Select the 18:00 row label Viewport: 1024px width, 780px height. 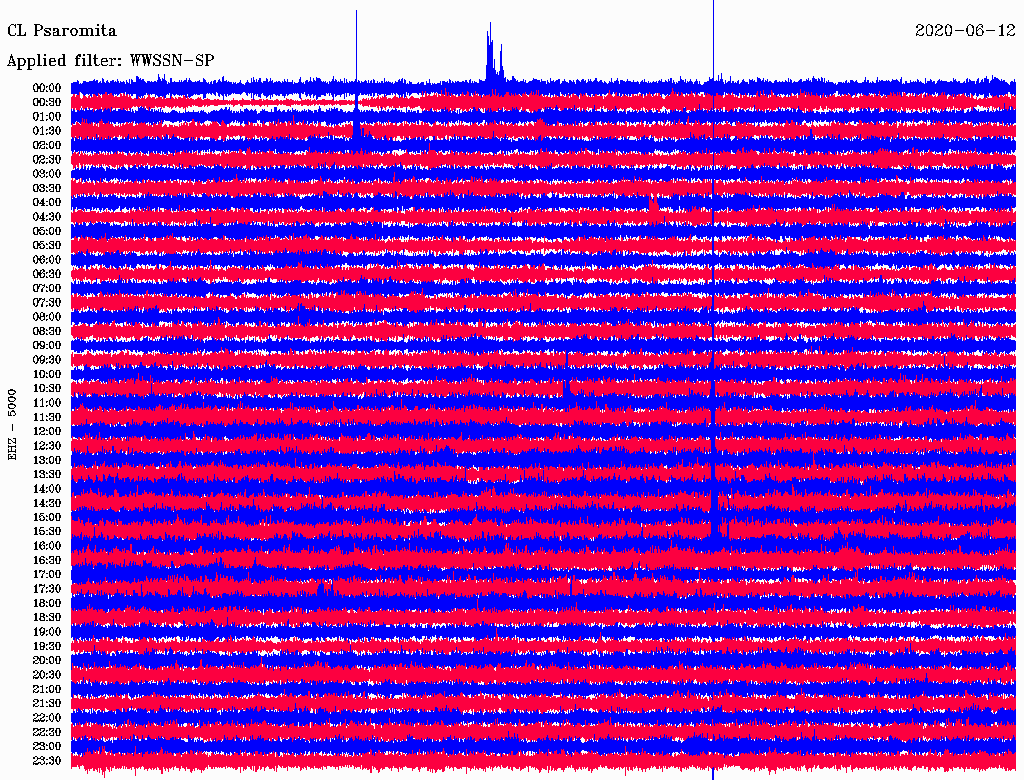[x=47, y=604]
